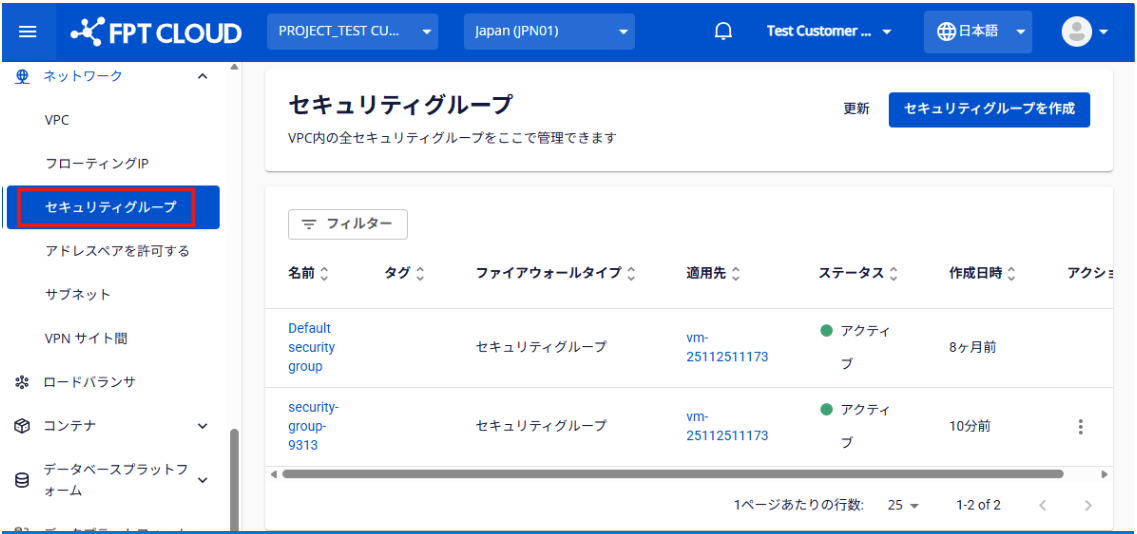Screen dimensions: 1137x534
Task: Open the hamburger navigation menu
Action: [x=28, y=32]
